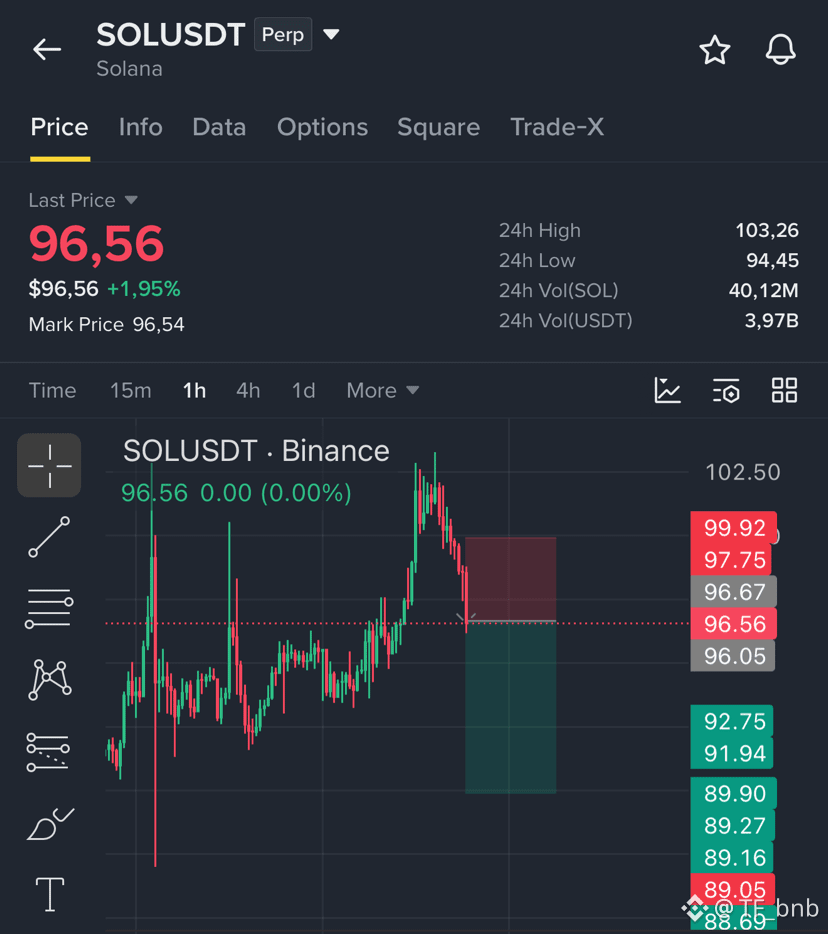Click the 96.67 gray price label
Viewport: 828px width, 934px height.
(x=734, y=591)
